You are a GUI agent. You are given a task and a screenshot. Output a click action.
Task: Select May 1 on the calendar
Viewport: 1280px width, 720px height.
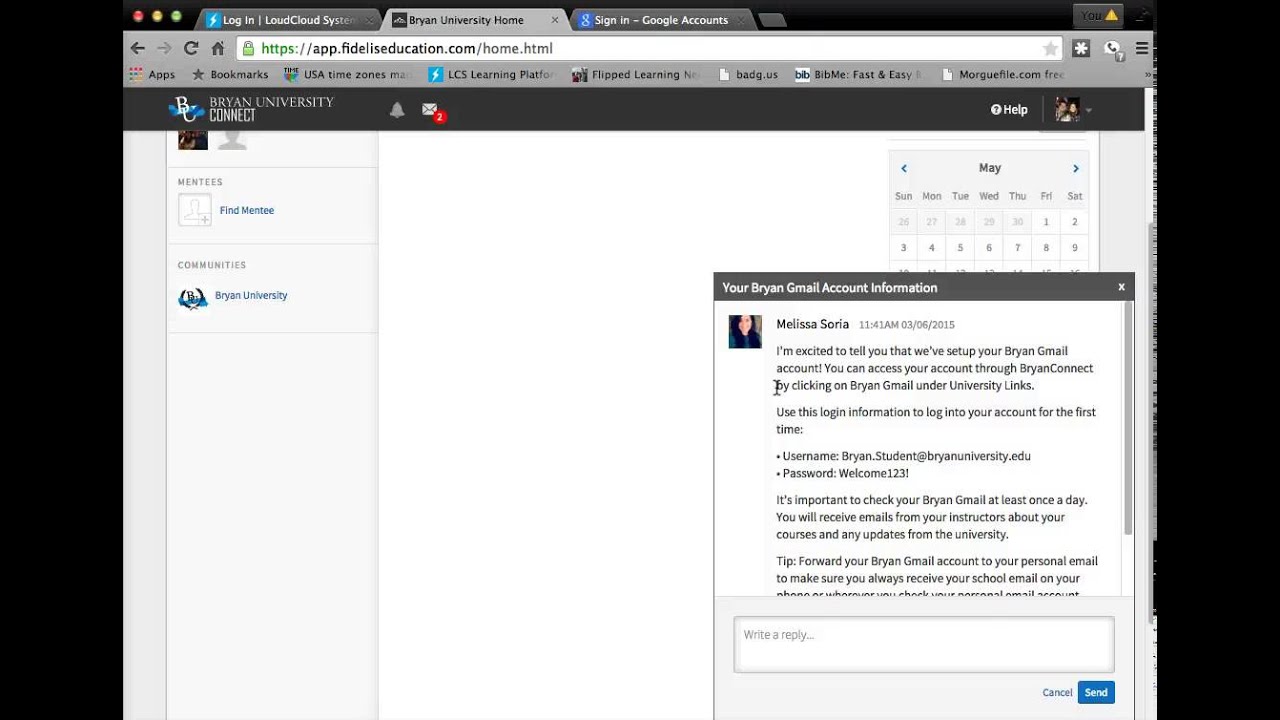point(1046,222)
